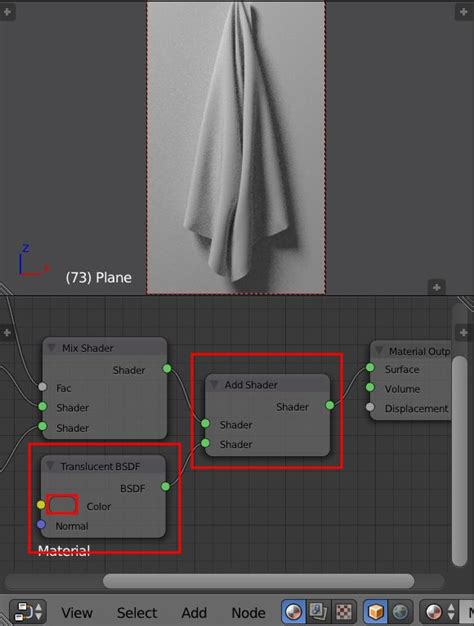The image size is (474, 626).
Task: Click the Mix Shader Fac socket
Action: [x=42, y=386]
